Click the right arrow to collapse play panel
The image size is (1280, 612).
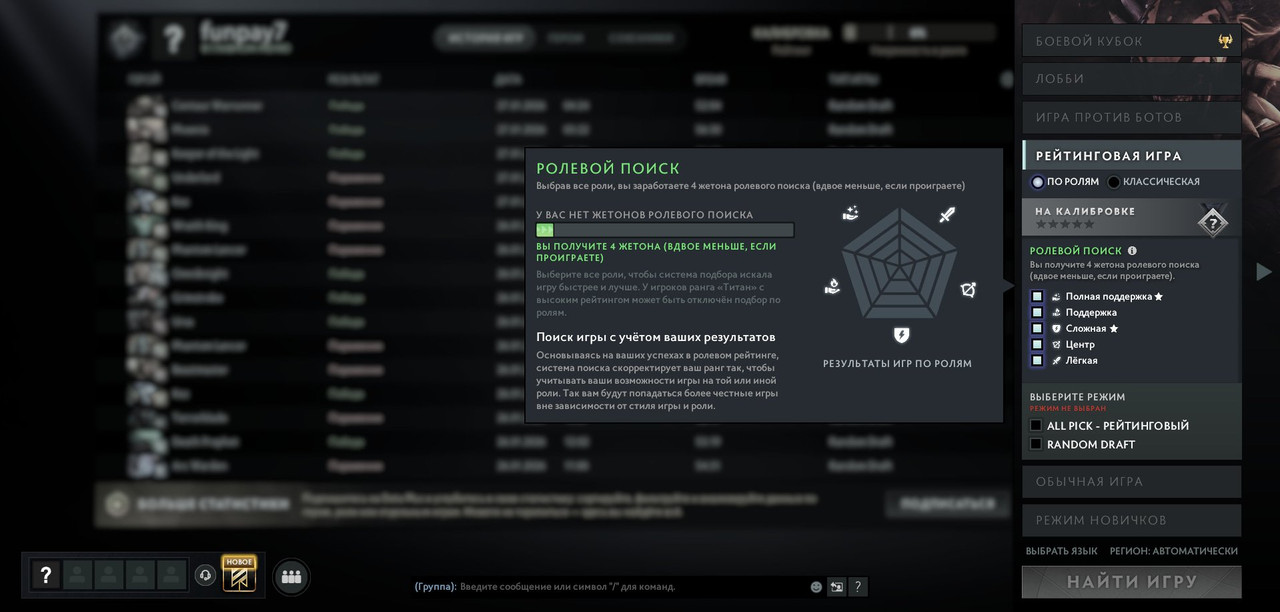click(x=1264, y=271)
